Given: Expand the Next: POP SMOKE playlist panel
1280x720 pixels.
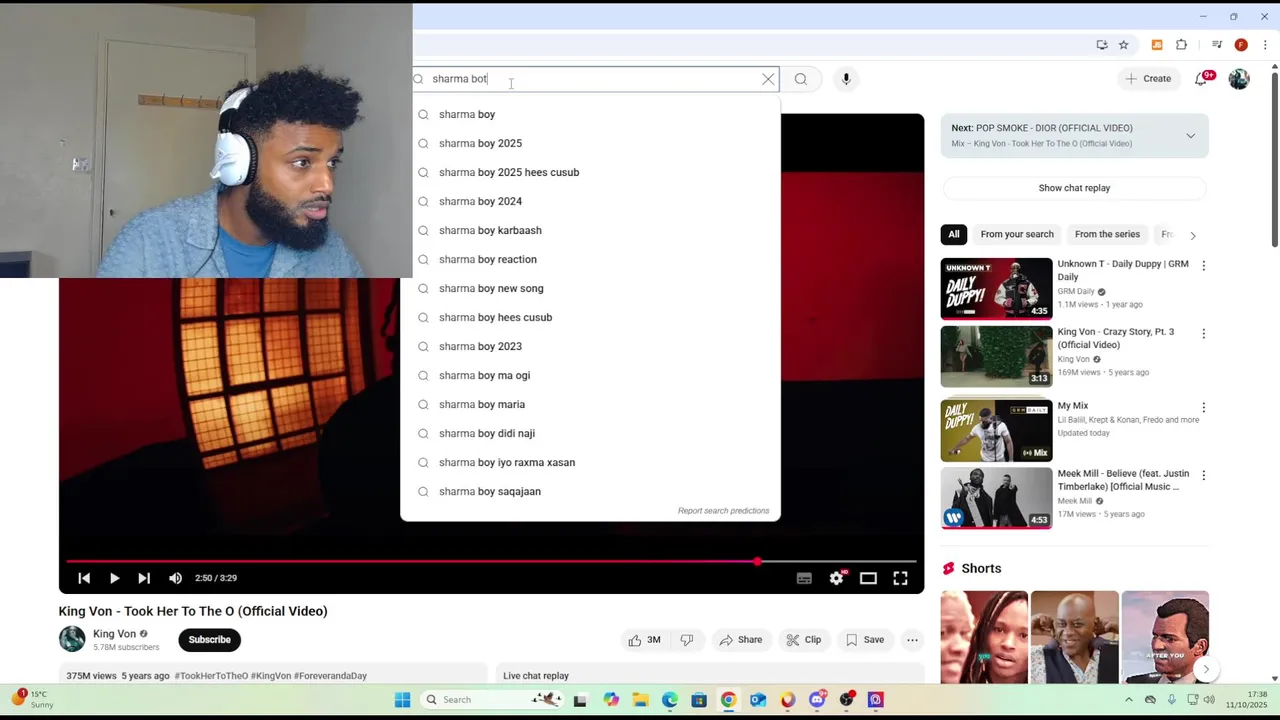Looking at the screenshot, I should tap(1190, 135).
